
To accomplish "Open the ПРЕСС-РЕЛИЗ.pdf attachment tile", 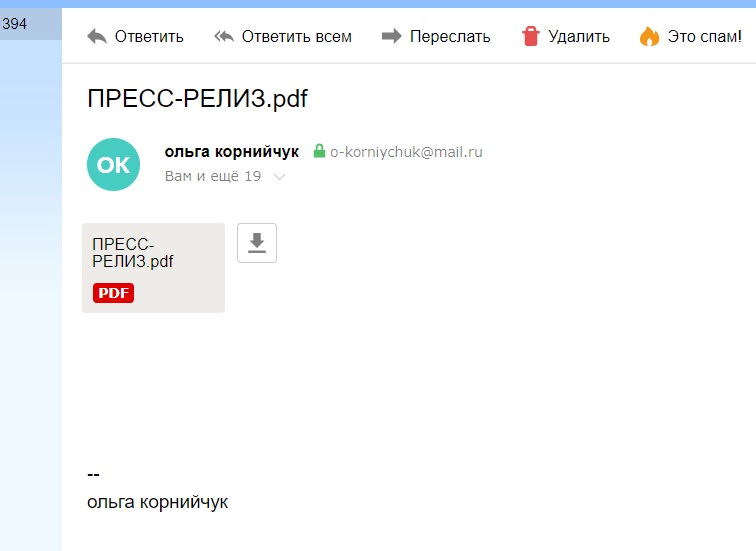I will 153,268.
